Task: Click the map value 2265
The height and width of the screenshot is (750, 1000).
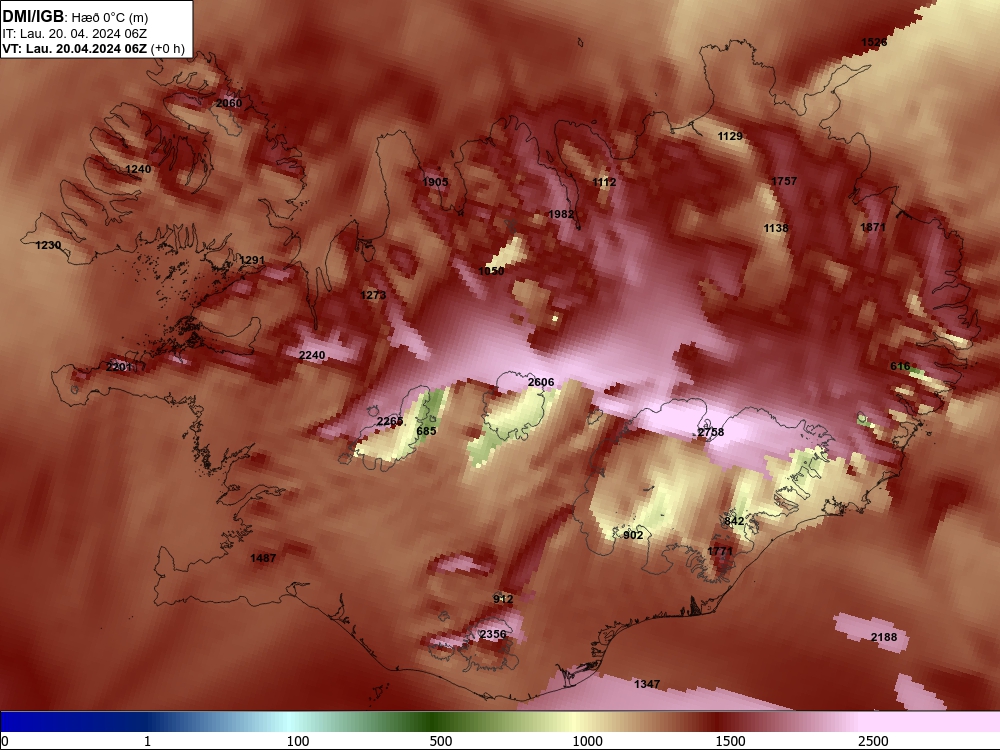Action: tap(390, 422)
